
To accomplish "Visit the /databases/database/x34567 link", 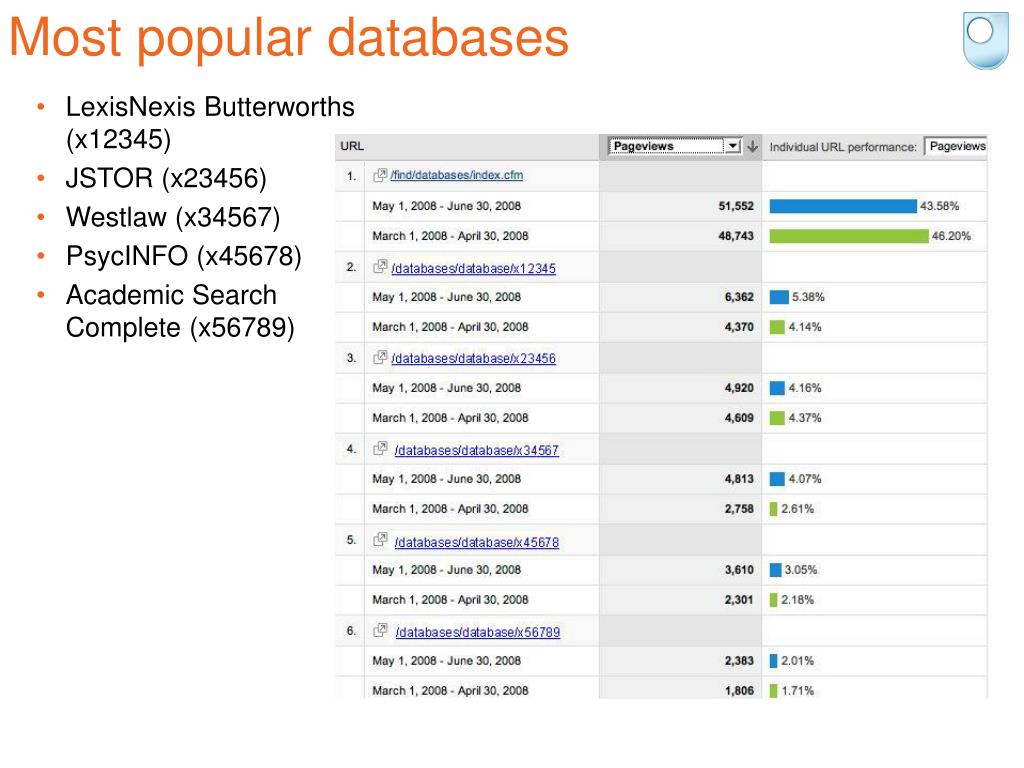I will click(x=477, y=450).
